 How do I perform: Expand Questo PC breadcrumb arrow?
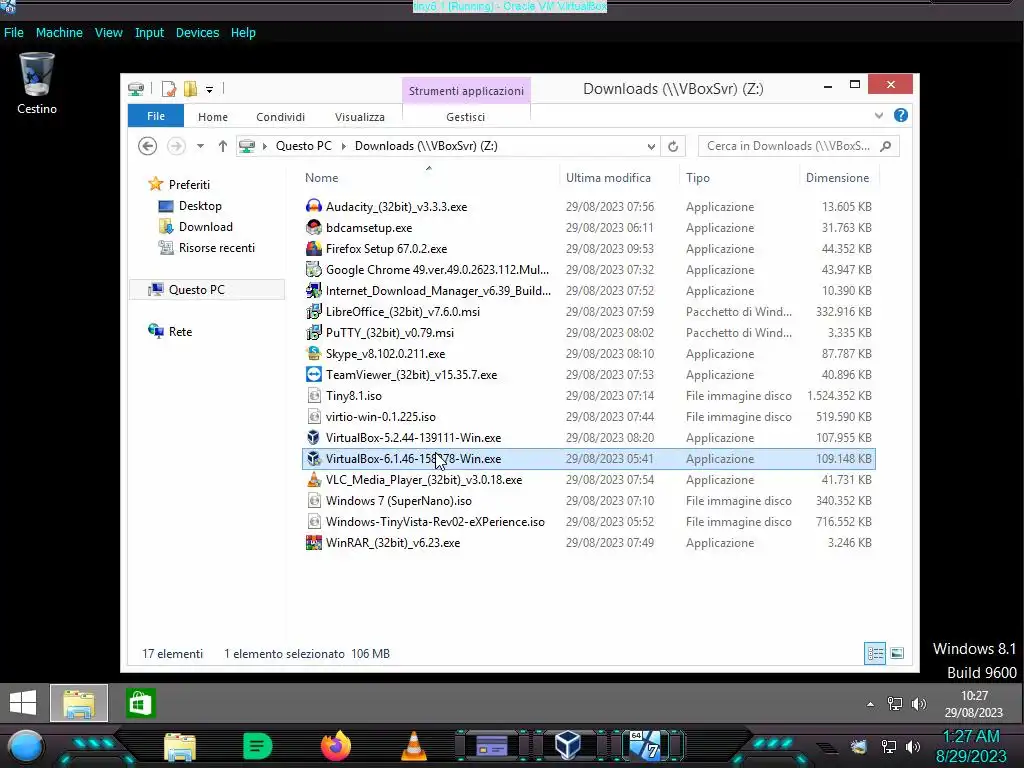(x=344, y=146)
